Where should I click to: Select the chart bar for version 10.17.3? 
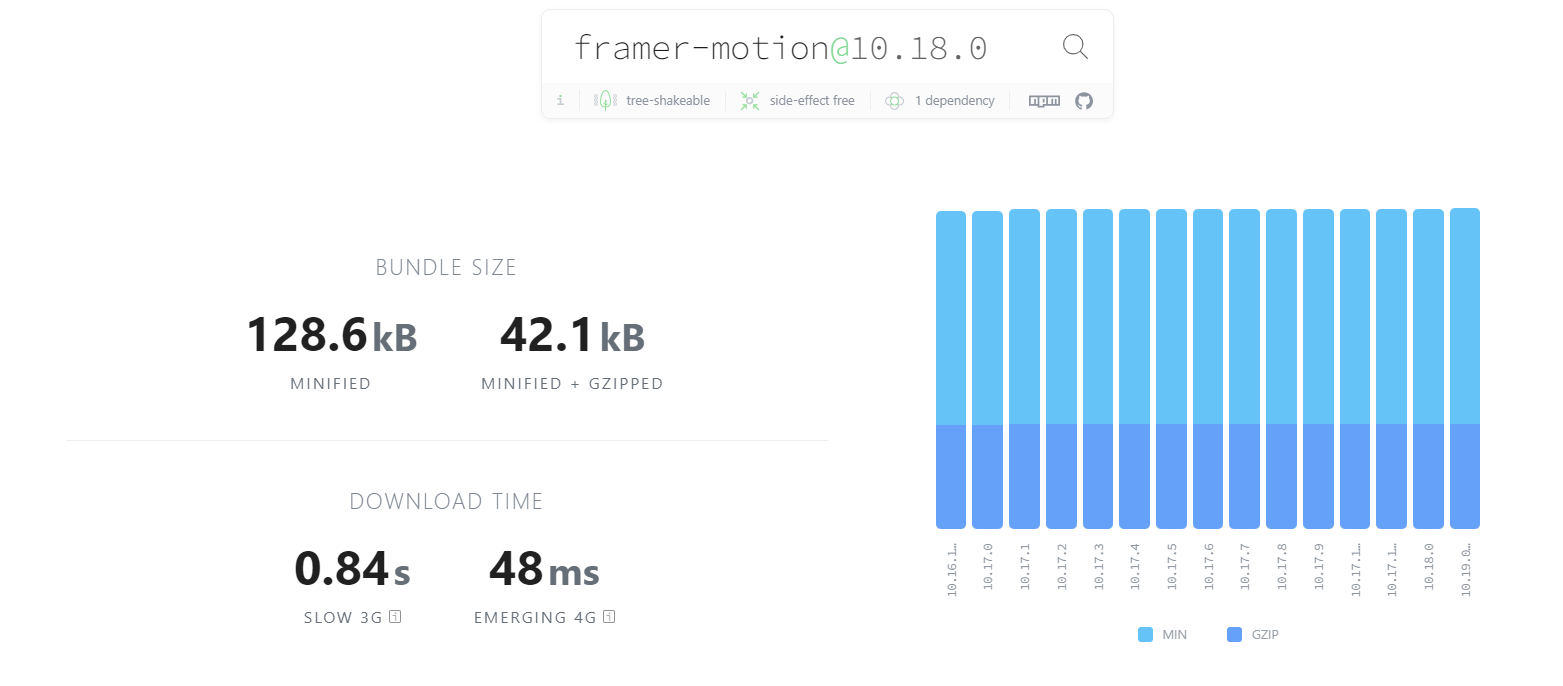1098,368
